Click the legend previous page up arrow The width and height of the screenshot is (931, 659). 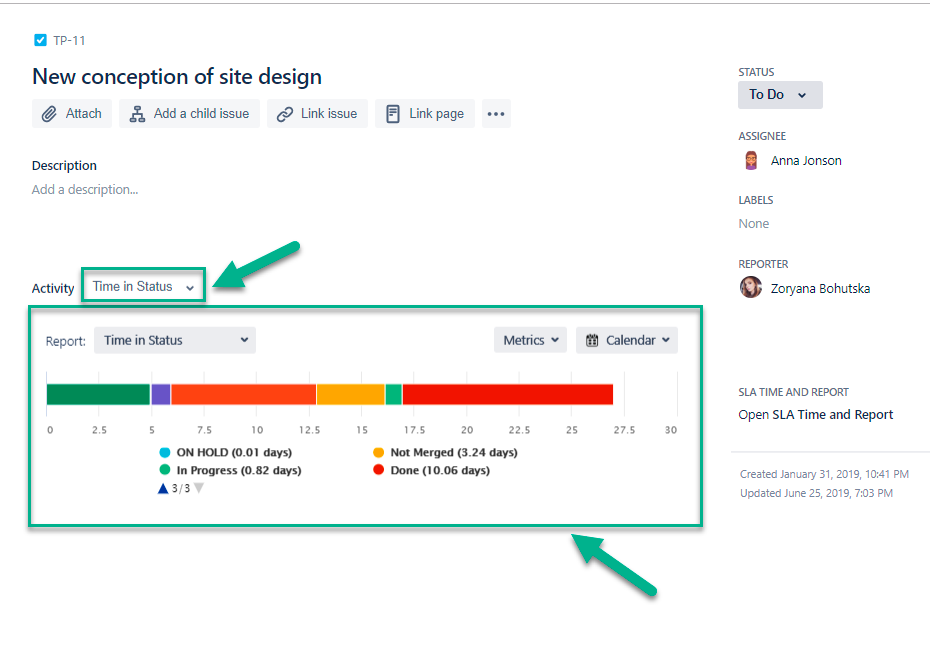pyautogui.click(x=163, y=489)
